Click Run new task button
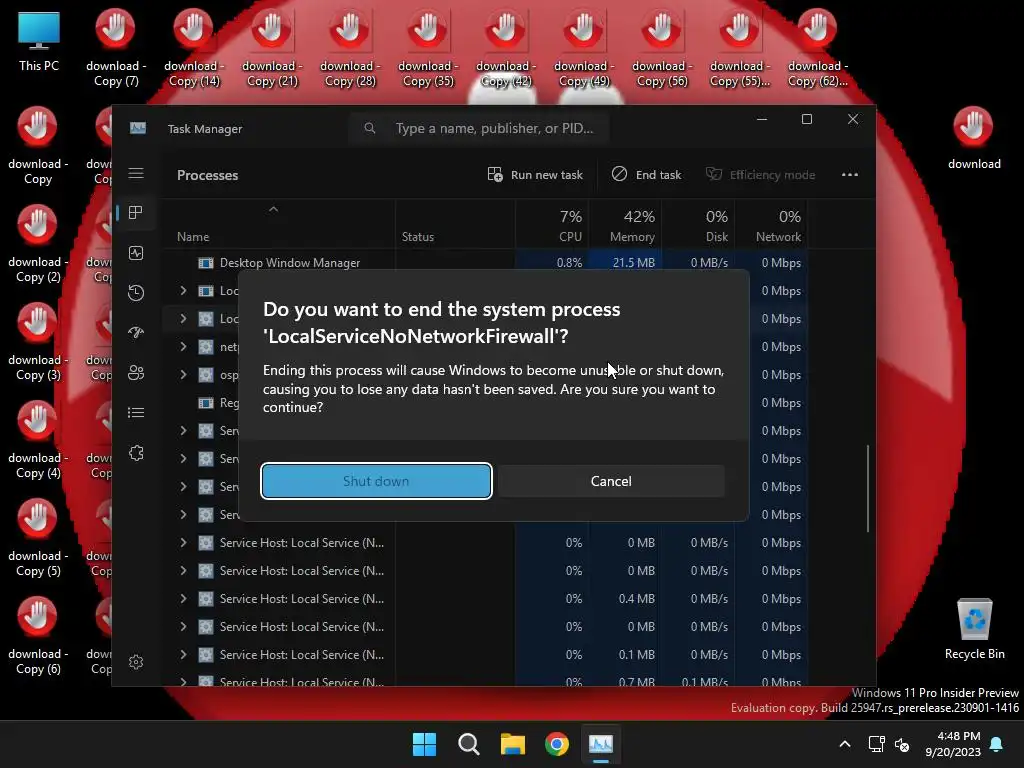The image size is (1024, 768). coord(535,175)
